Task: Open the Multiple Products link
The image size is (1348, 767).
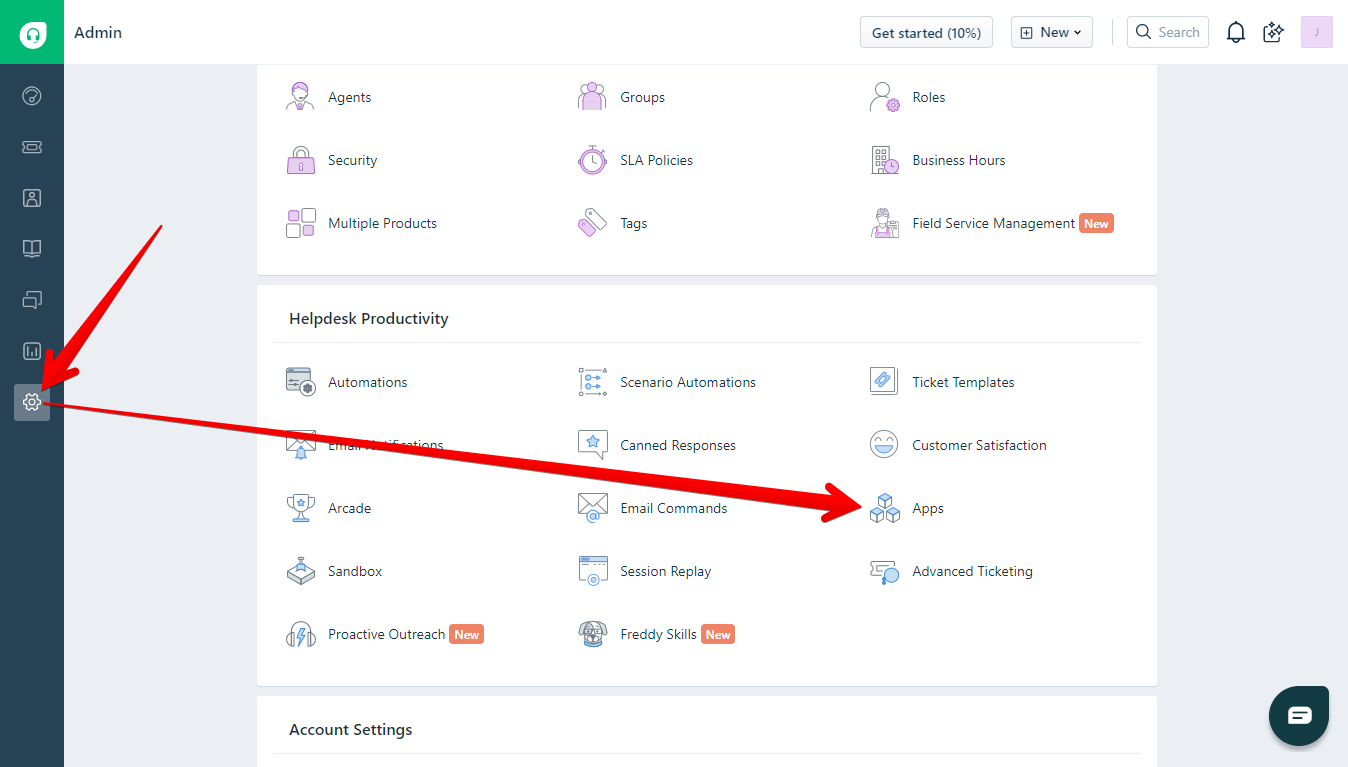Action: coord(382,223)
